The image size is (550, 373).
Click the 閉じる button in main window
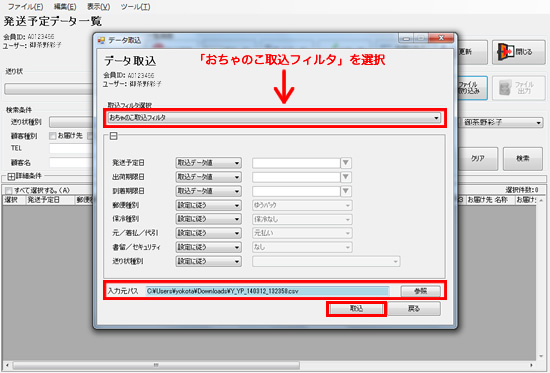pos(519,52)
